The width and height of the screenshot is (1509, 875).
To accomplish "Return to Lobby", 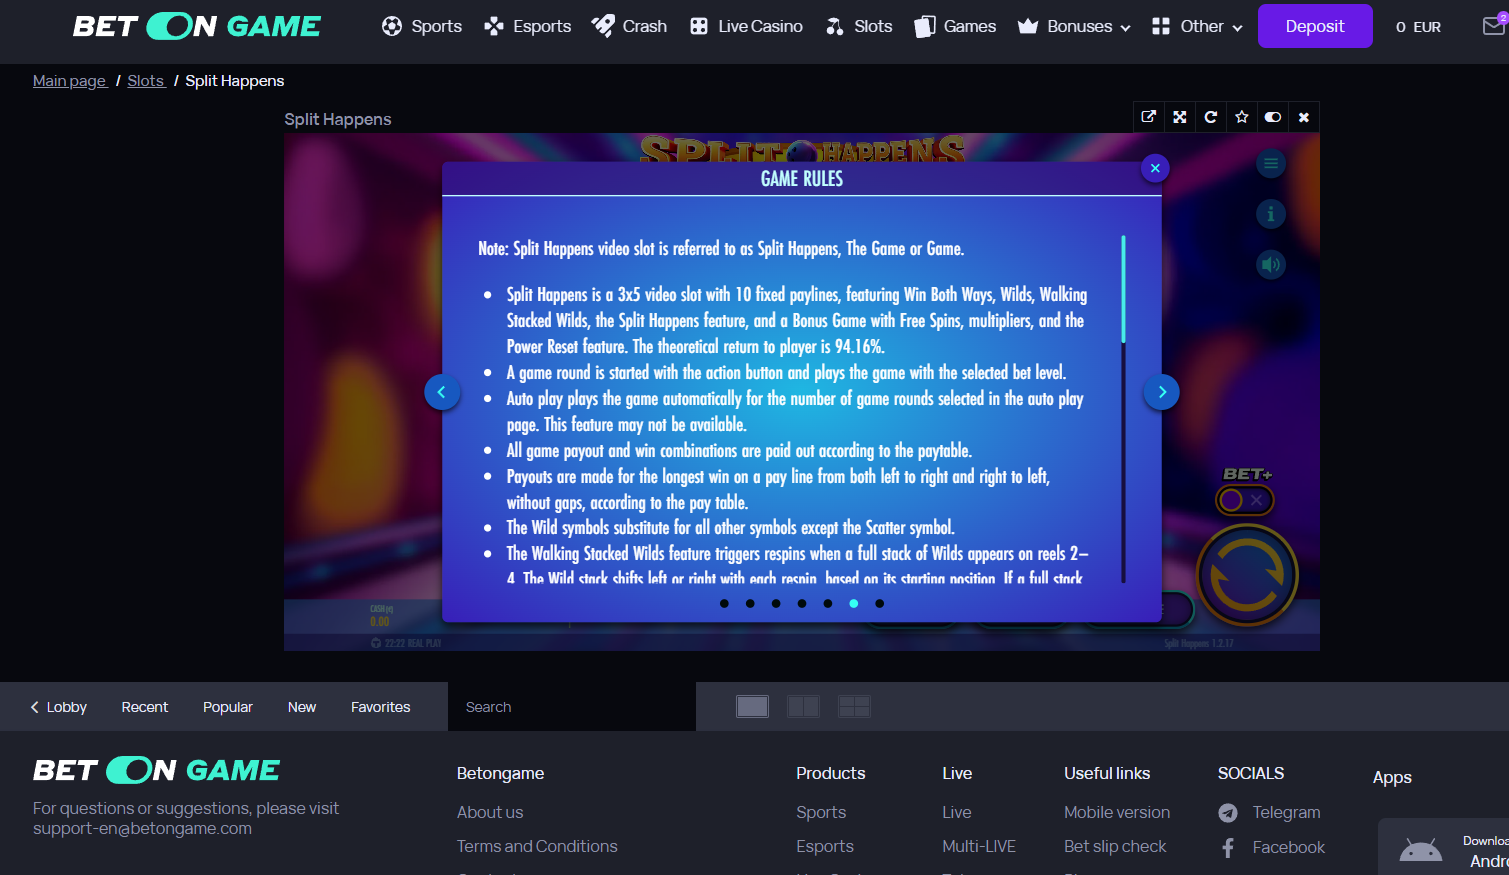I will 59,707.
